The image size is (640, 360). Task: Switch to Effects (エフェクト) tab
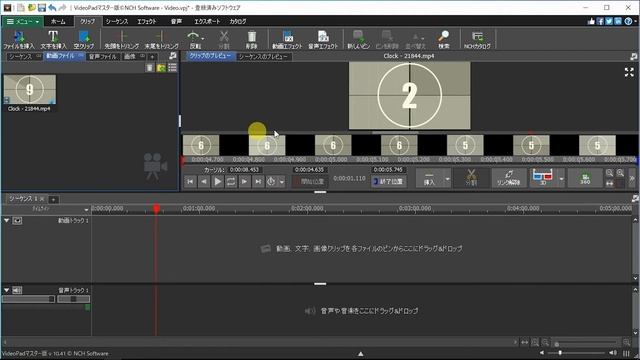147,21
